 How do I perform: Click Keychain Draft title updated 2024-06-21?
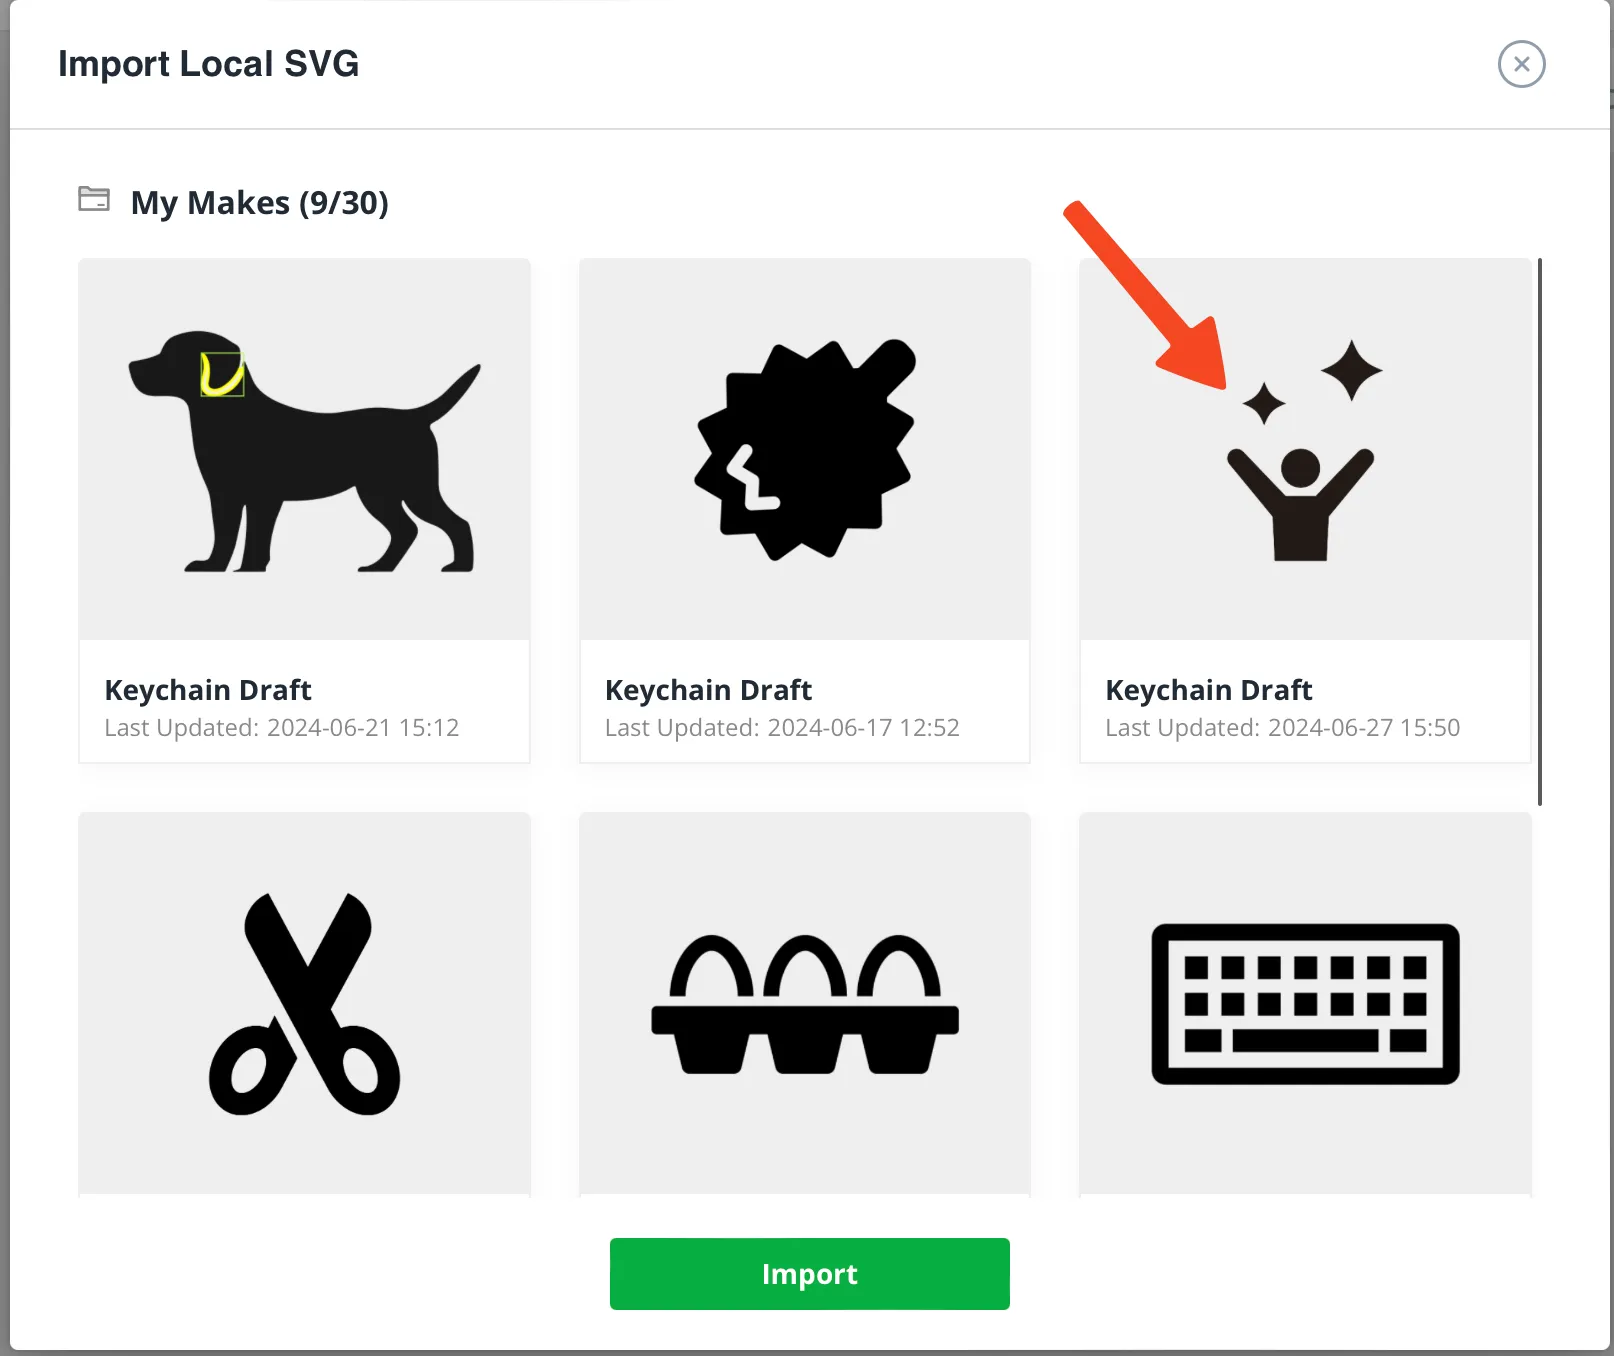[208, 690]
